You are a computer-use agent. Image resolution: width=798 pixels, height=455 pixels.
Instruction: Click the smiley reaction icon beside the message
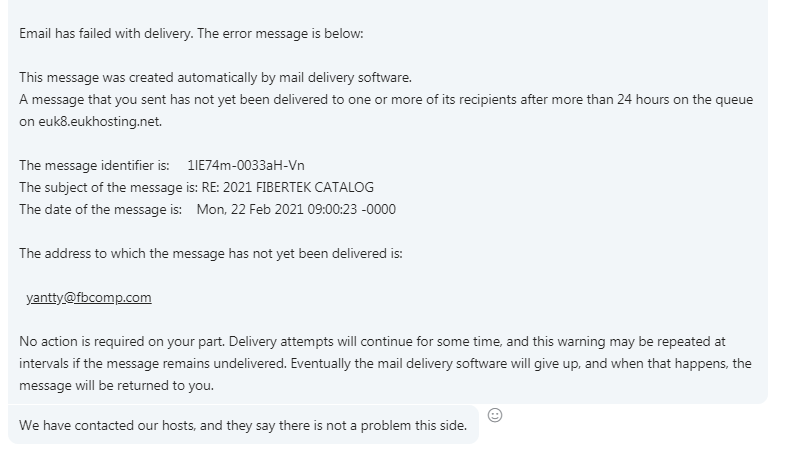click(x=495, y=415)
